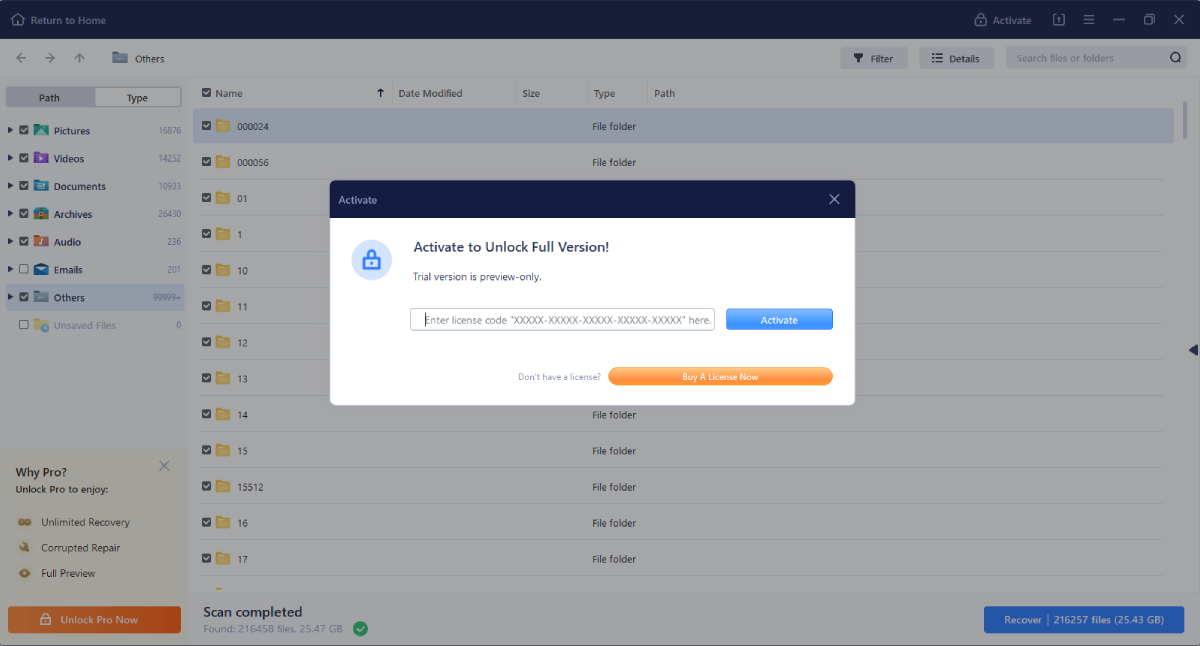This screenshot has width=1200, height=646.
Task: Toggle Name column sort arrow
Action: (x=380, y=93)
